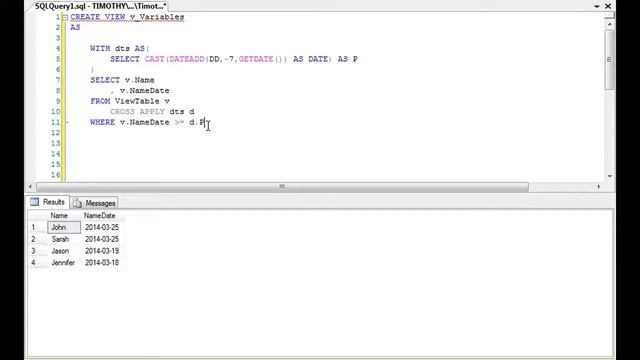
Task: Select John's 2014-03-25 date cell
Action: click(102, 227)
